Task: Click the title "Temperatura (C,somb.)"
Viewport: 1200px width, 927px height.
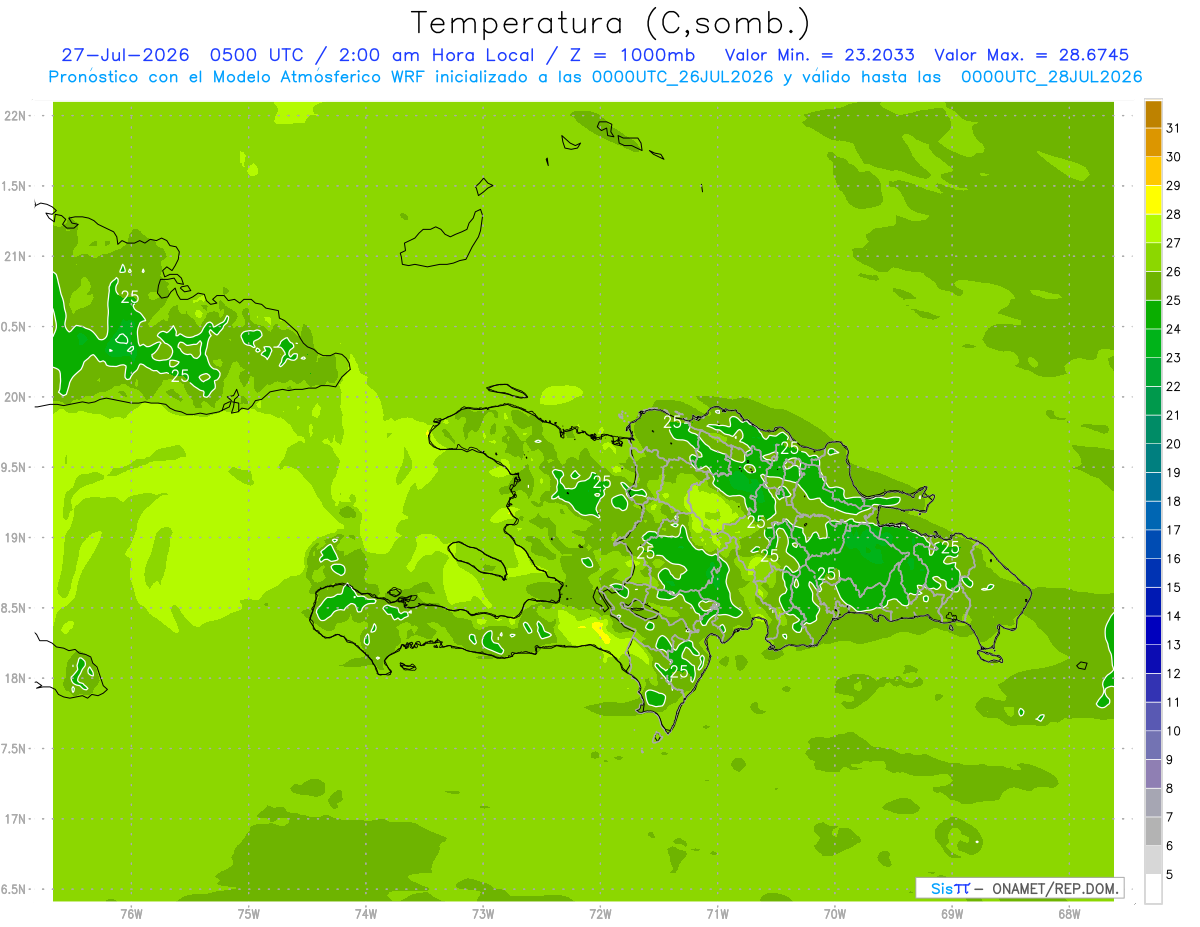Action: tap(611, 23)
